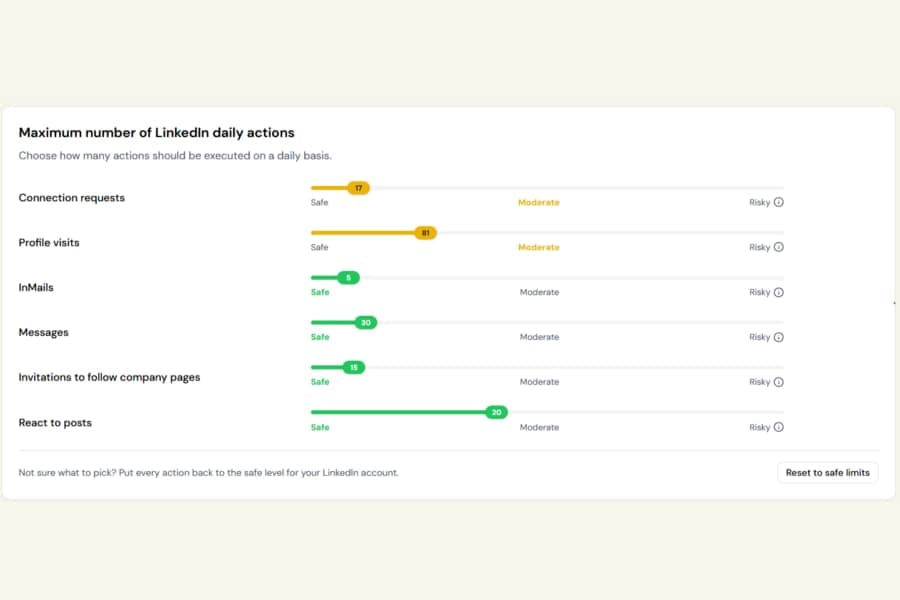The width and height of the screenshot is (900, 600).
Task: Click the 'Not sure what to pick?' hint text
Action: tap(208, 473)
